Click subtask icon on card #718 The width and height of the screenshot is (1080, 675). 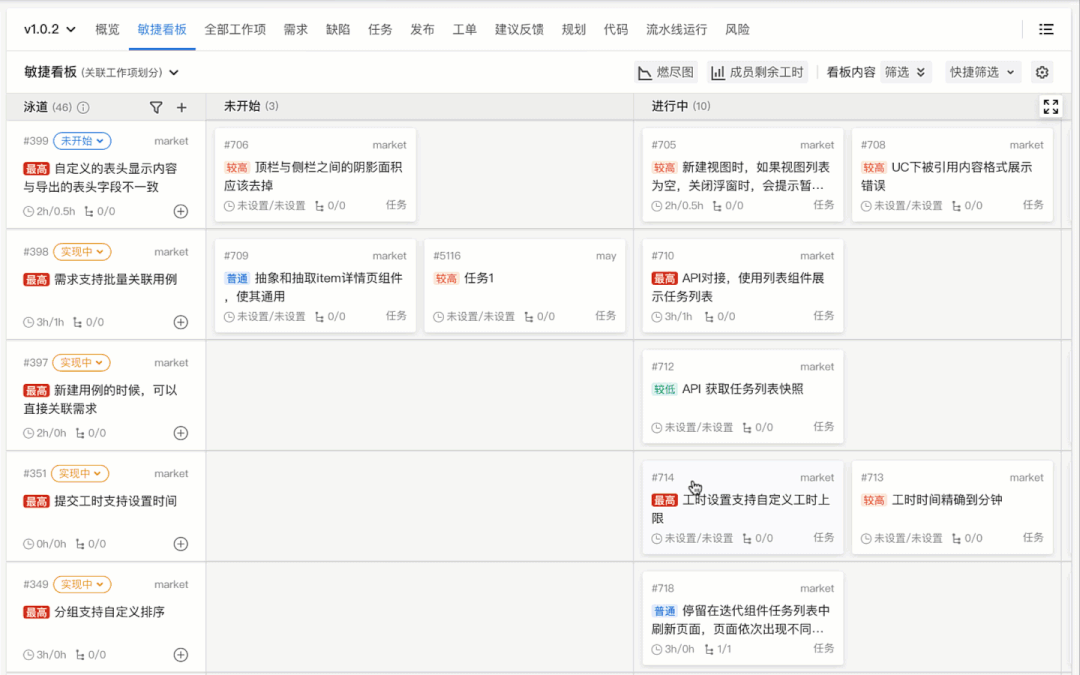[709, 650]
